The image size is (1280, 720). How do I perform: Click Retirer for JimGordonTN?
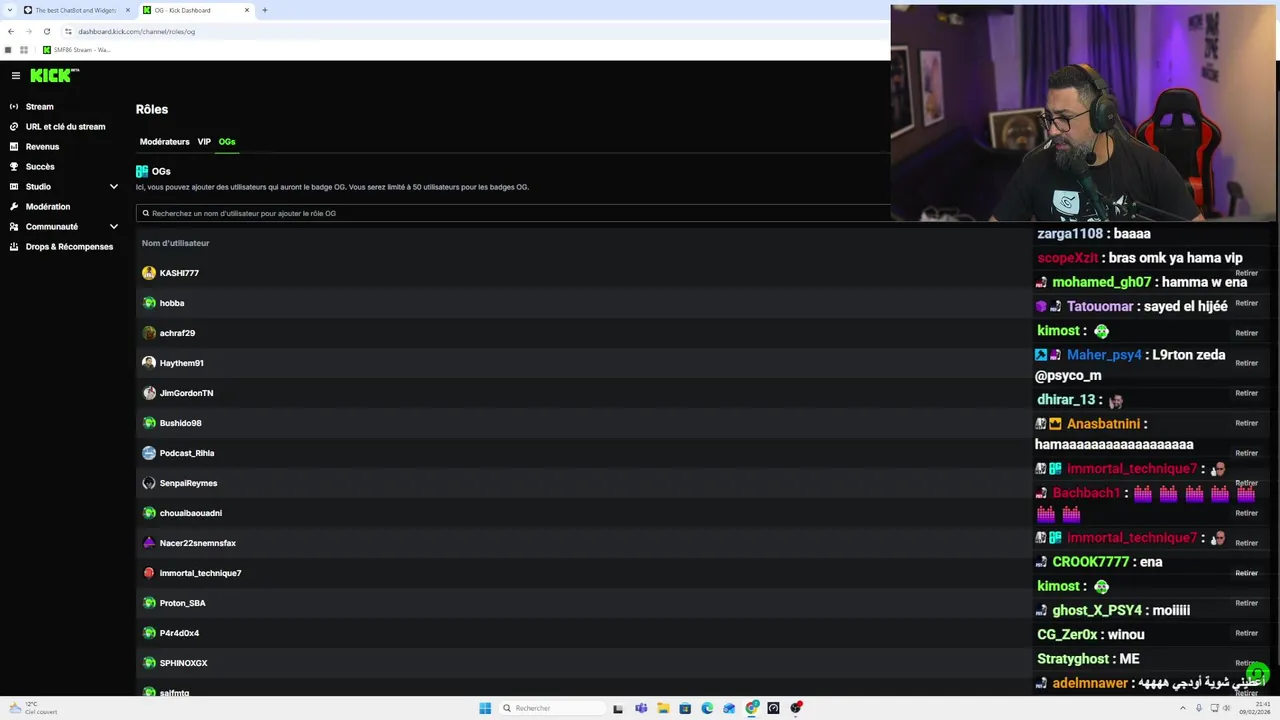[x=1246, y=393]
